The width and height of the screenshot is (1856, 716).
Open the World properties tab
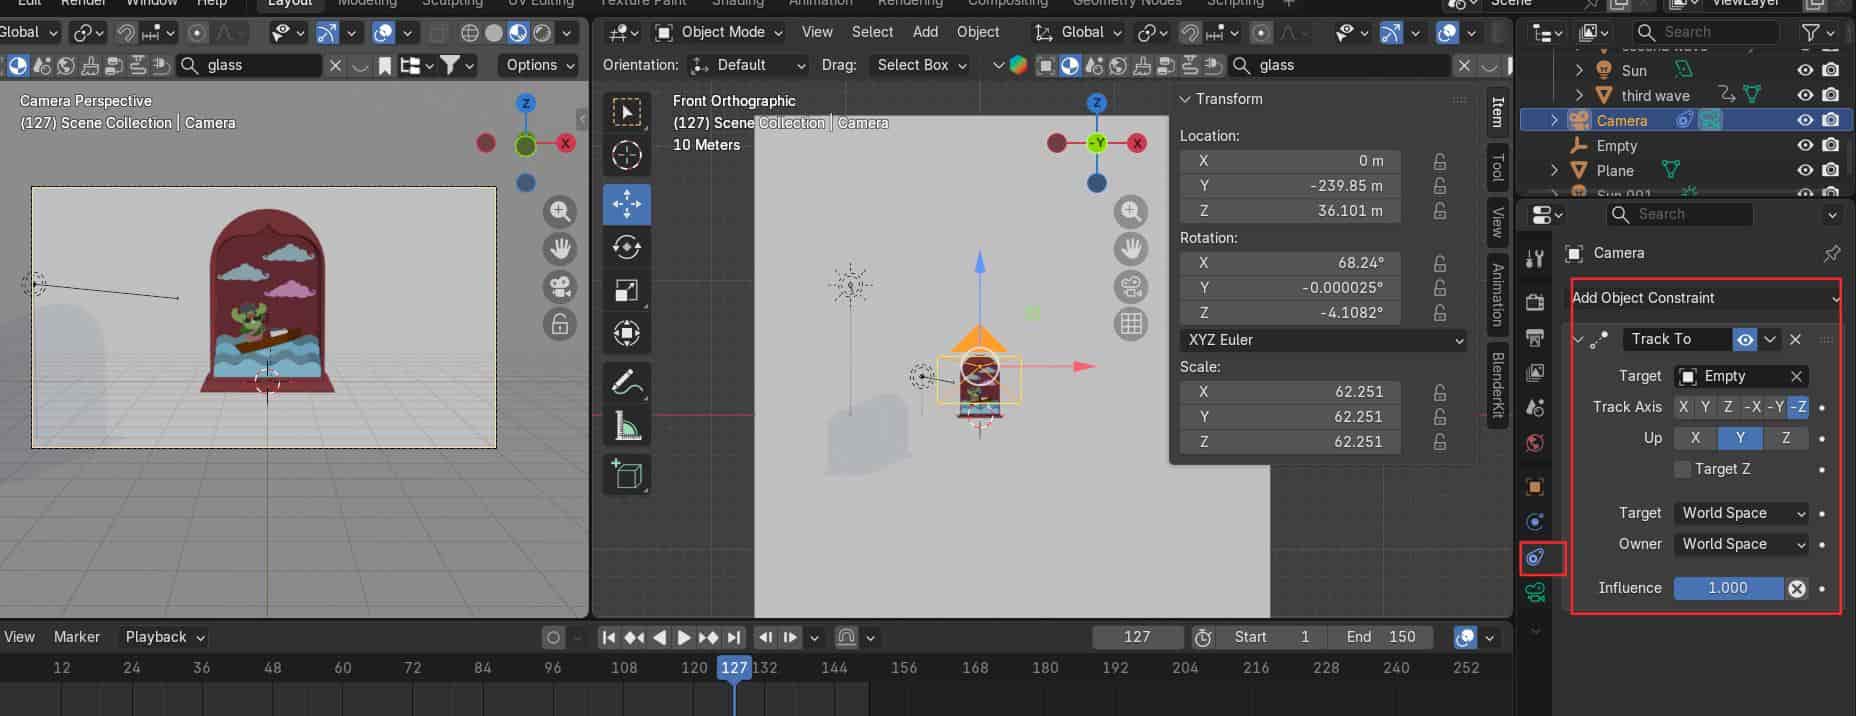(1535, 442)
